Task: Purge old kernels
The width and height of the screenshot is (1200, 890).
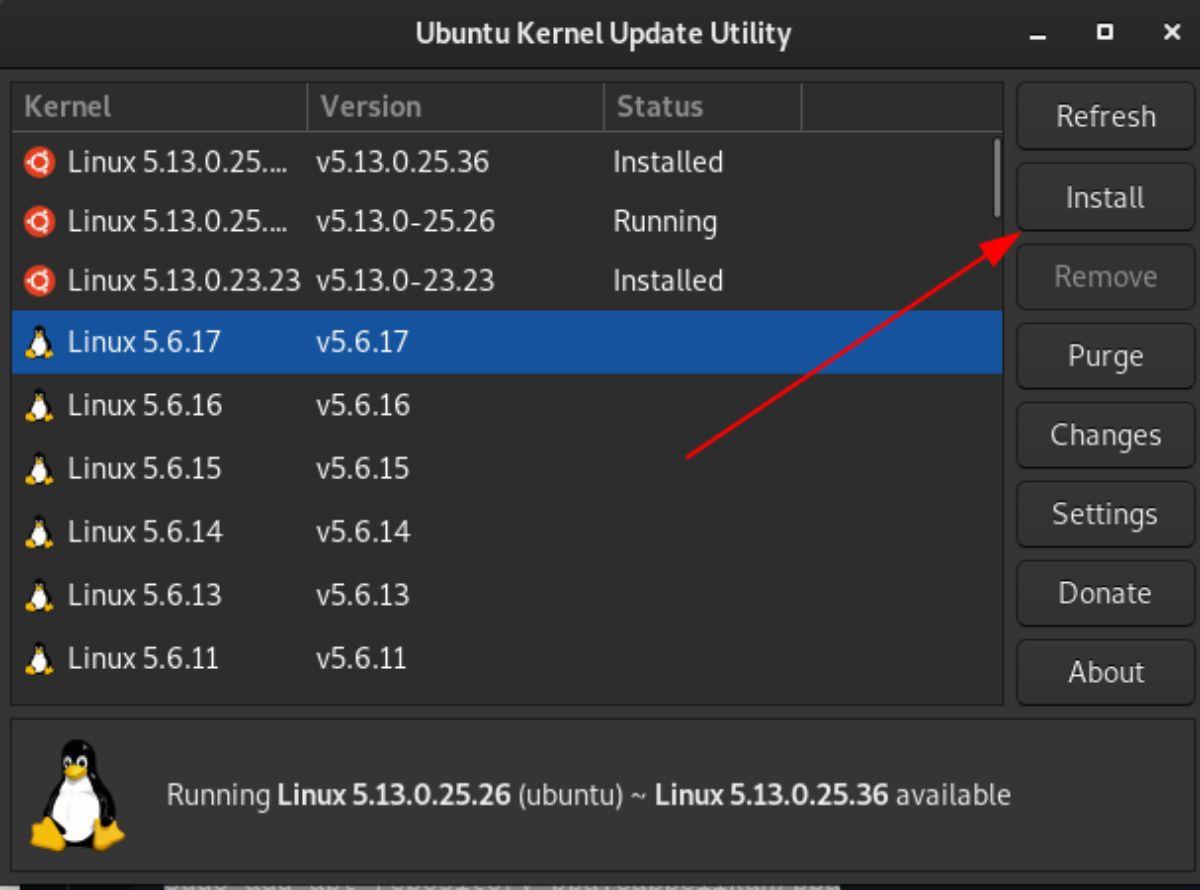Action: pos(1104,355)
